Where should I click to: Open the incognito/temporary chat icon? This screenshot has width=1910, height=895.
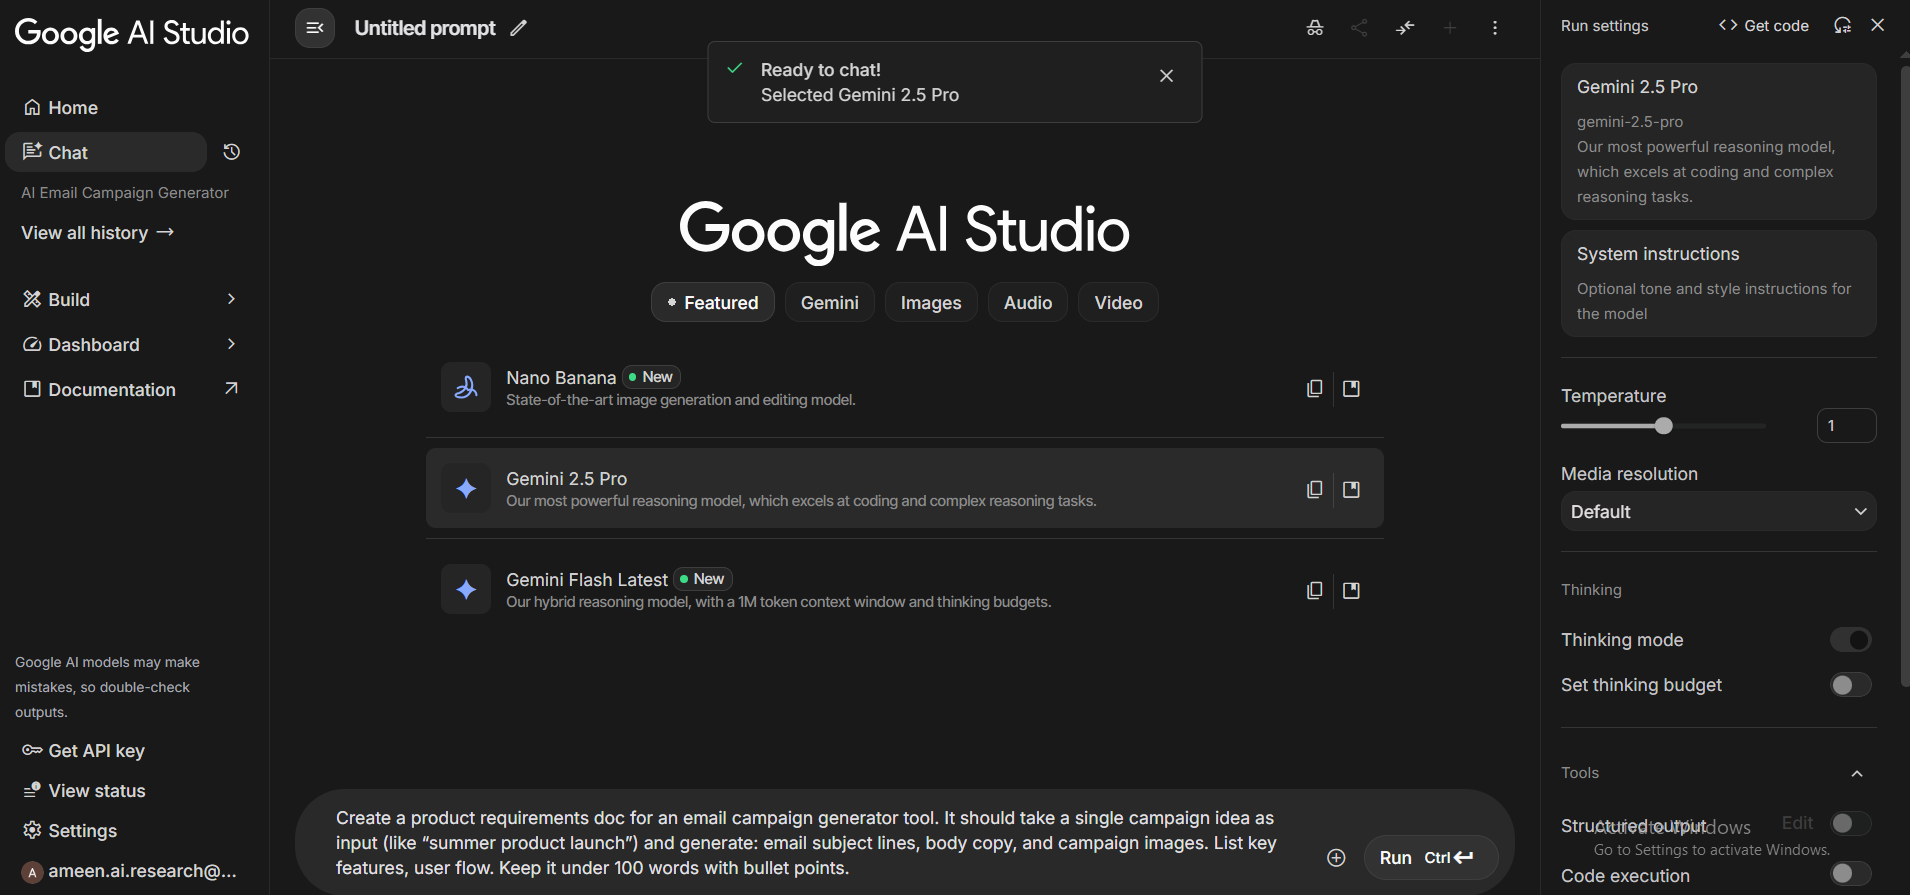[x=1315, y=28]
